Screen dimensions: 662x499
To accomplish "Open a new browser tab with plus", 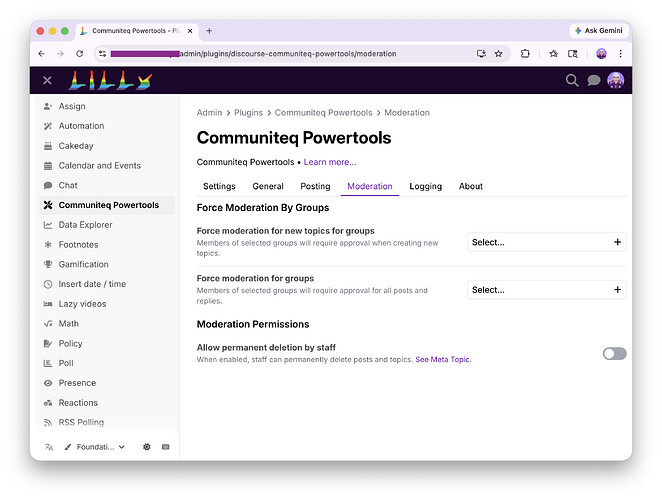I will coord(209,31).
